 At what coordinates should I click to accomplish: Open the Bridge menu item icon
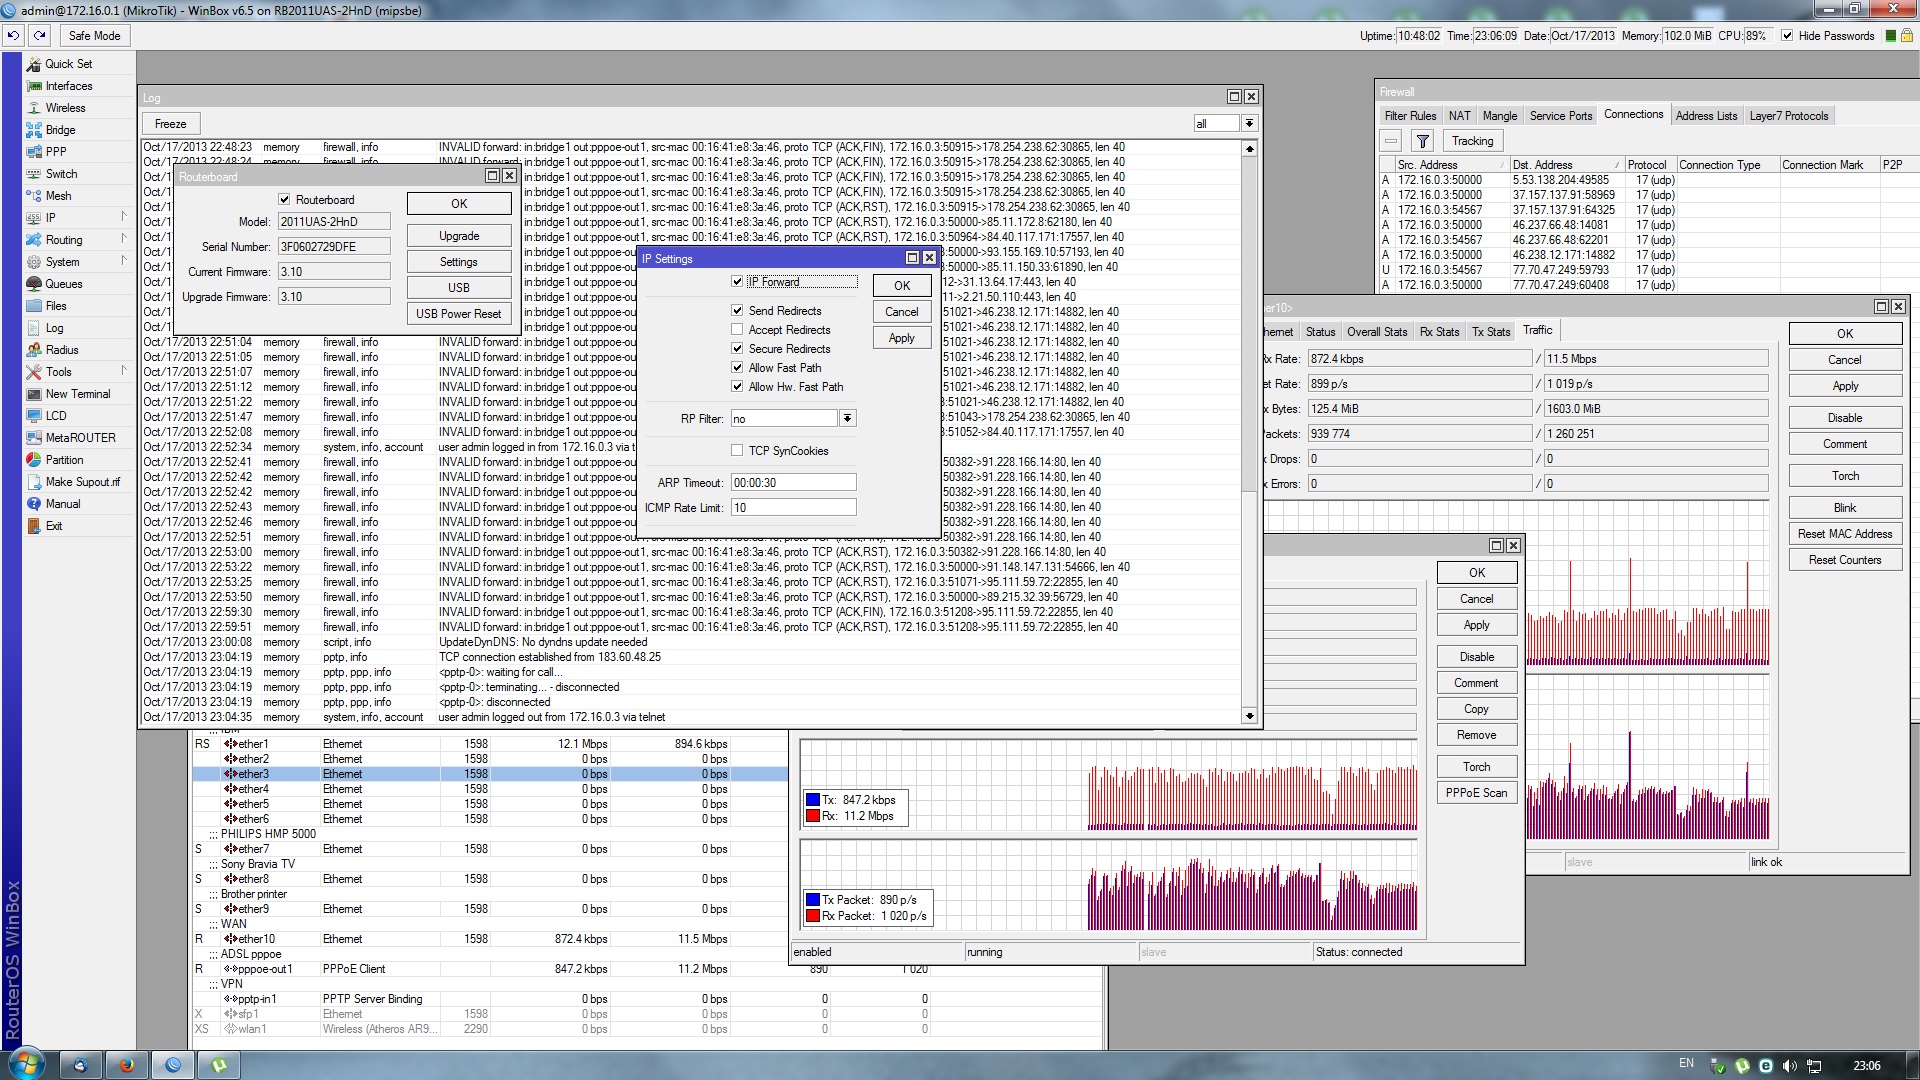pos(34,130)
